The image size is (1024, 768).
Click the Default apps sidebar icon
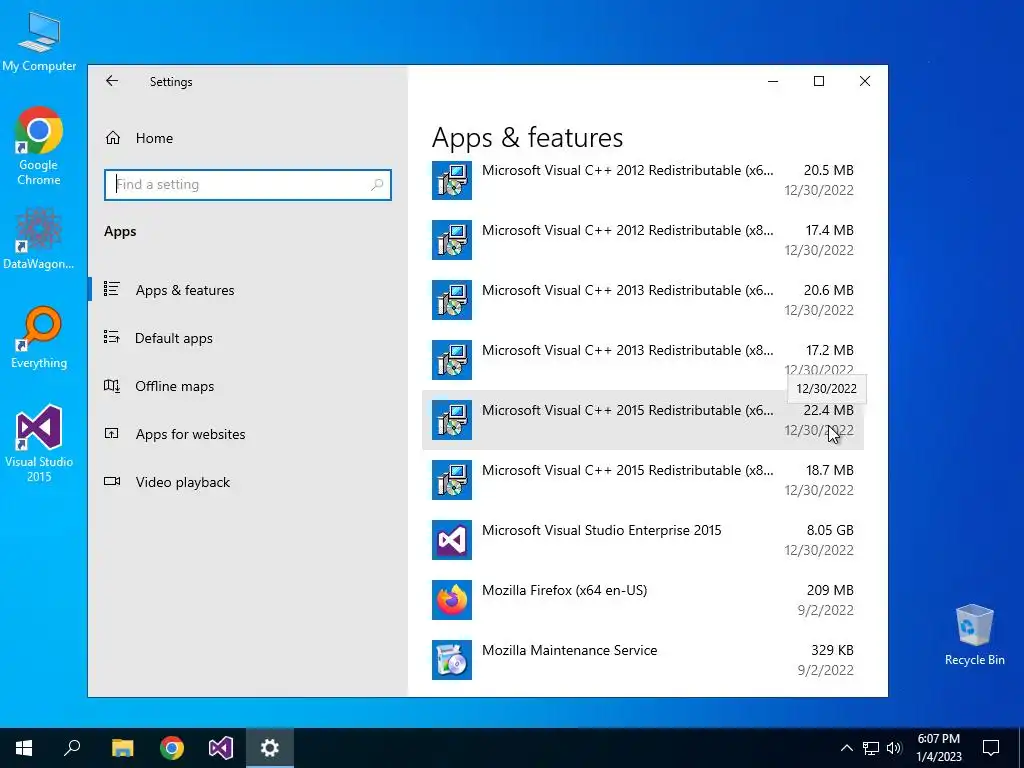(x=112, y=337)
